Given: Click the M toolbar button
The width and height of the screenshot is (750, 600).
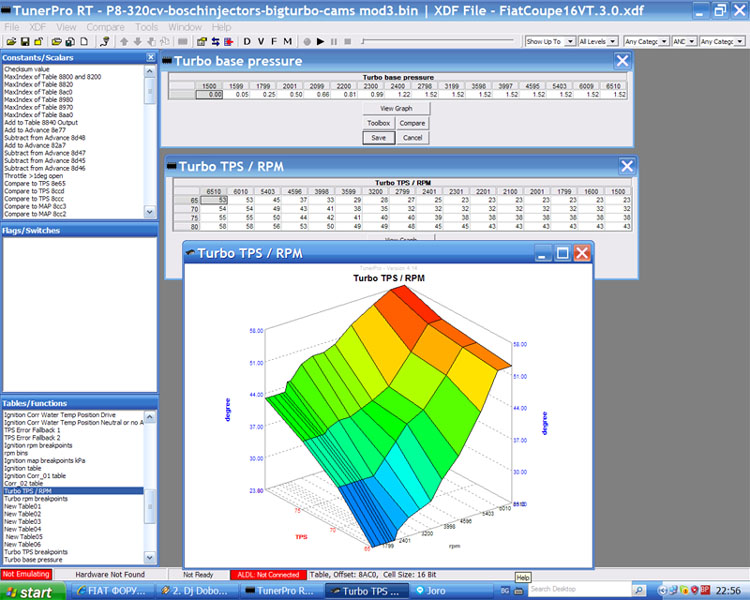Looking at the screenshot, I should tap(289, 41).
